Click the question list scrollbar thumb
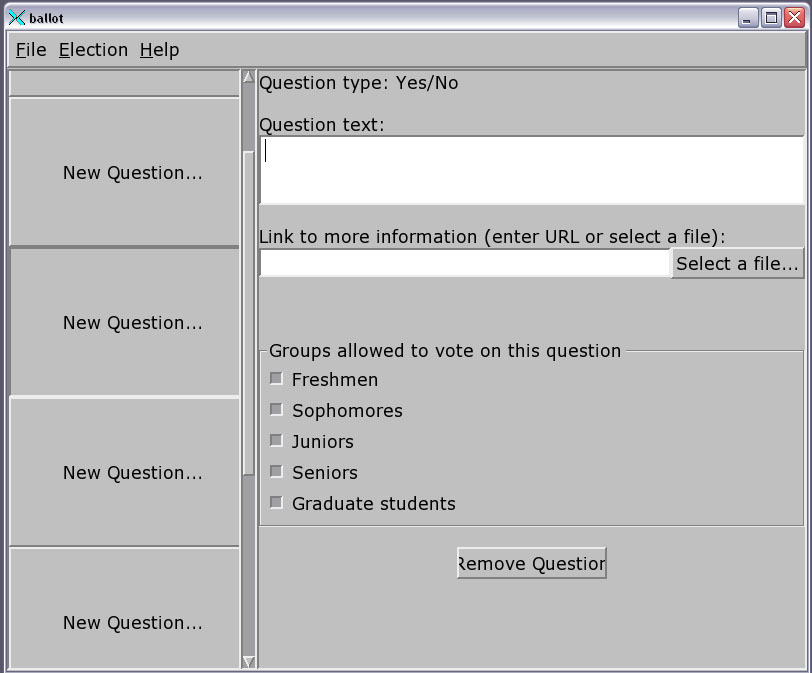 pos(249,310)
